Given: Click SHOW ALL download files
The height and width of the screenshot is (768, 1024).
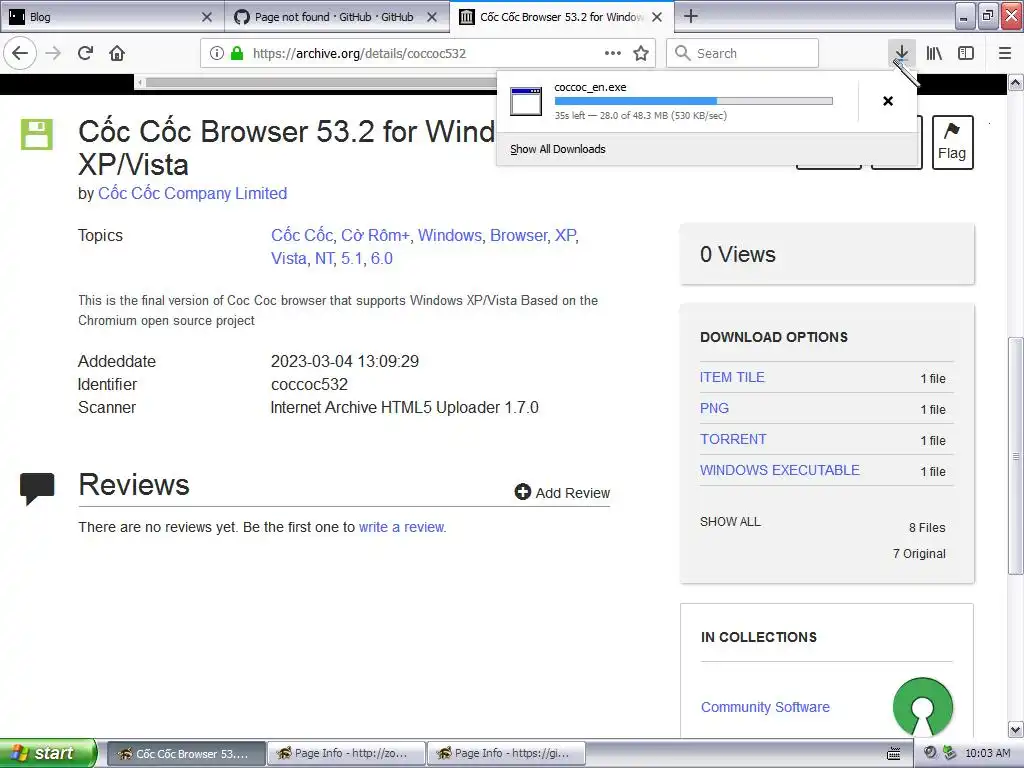Looking at the screenshot, I should (730, 522).
